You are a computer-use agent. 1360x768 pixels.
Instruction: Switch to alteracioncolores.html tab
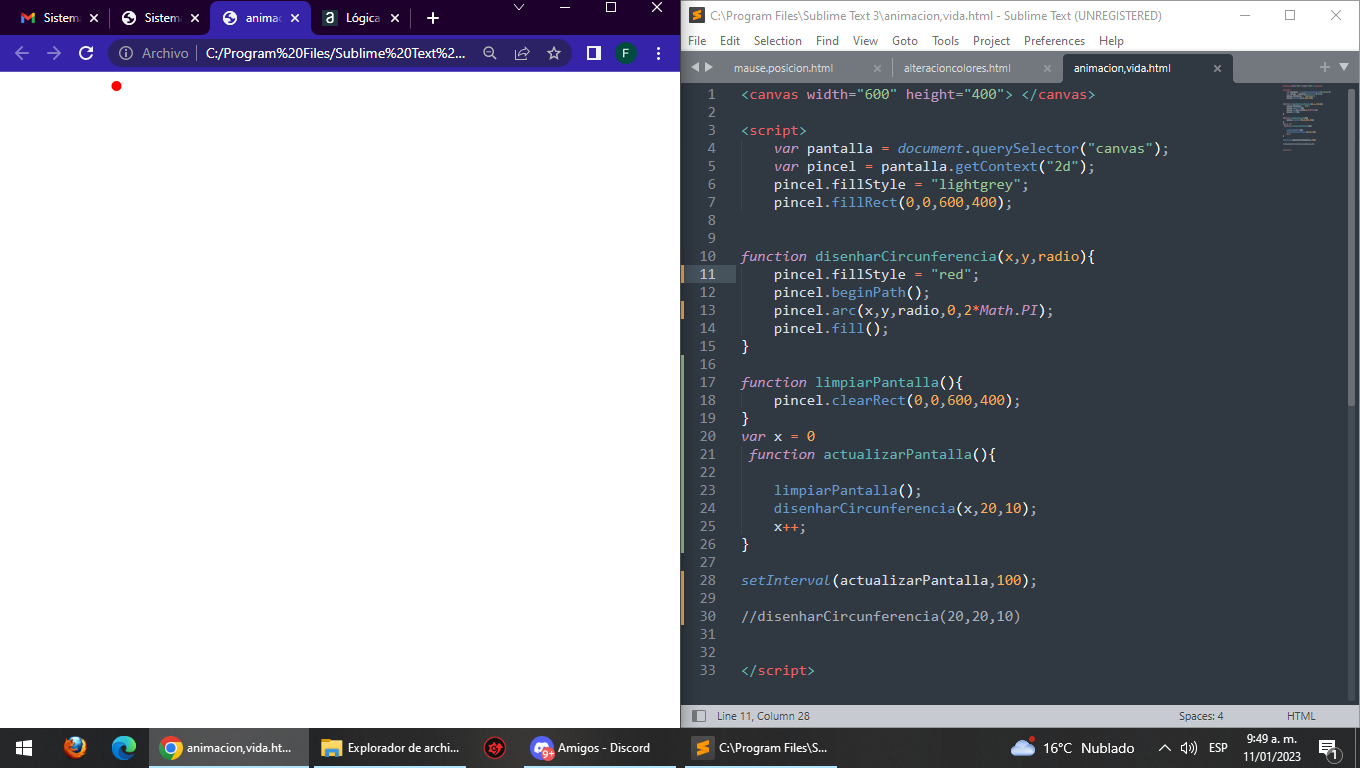tap(957, 68)
